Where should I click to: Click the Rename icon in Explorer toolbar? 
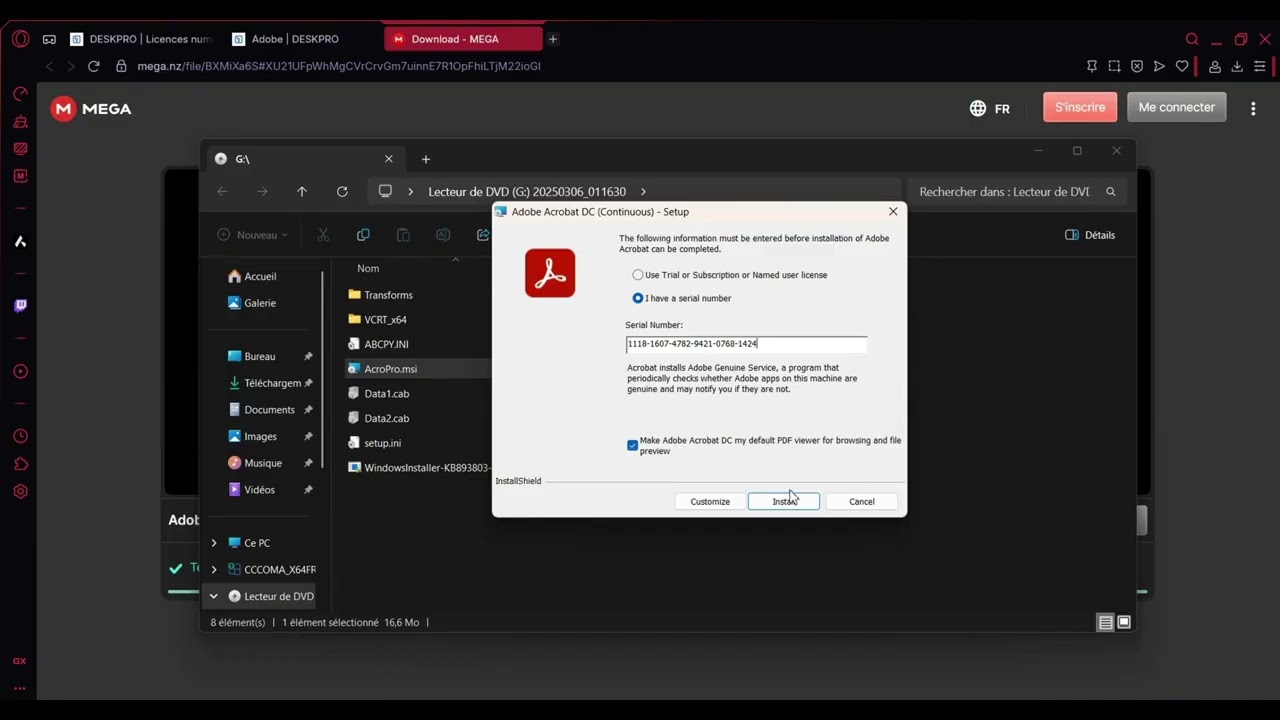click(443, 235)
